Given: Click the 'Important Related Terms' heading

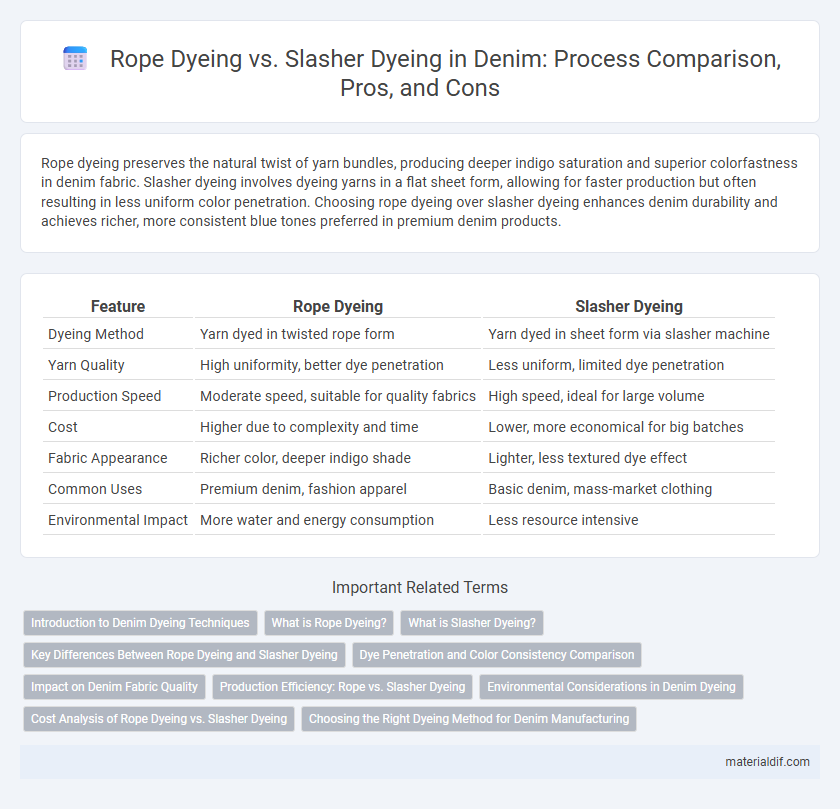Looking at the screenshot, I should pyautogui.click(x=419, y=588).
